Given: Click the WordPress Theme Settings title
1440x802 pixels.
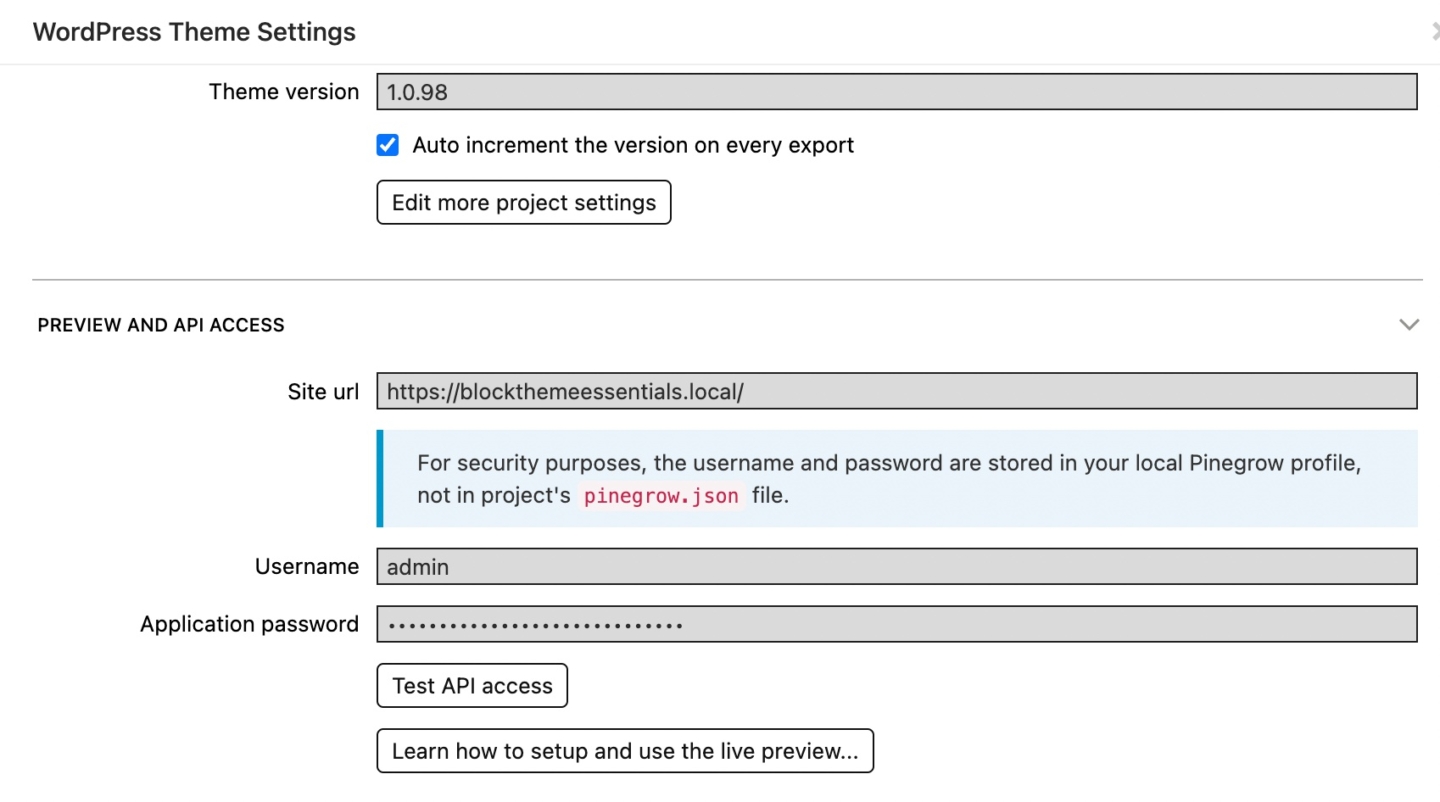Looking at the screenshot, I should pyautogui.click(x=193, y=31).
